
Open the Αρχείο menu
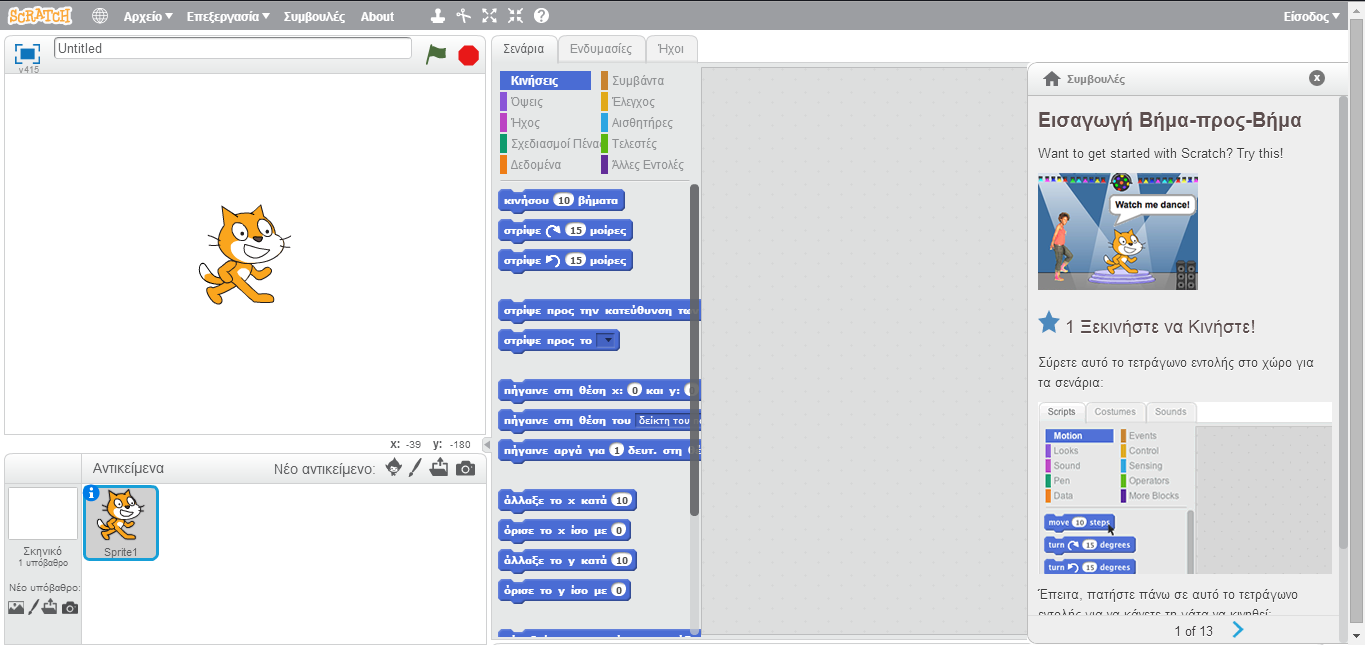click(x=148, y=16)
